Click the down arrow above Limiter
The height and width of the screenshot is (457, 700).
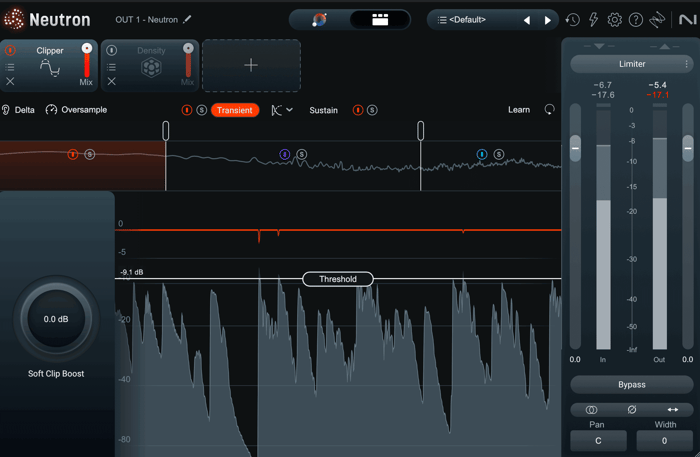(x=600, y=46)
